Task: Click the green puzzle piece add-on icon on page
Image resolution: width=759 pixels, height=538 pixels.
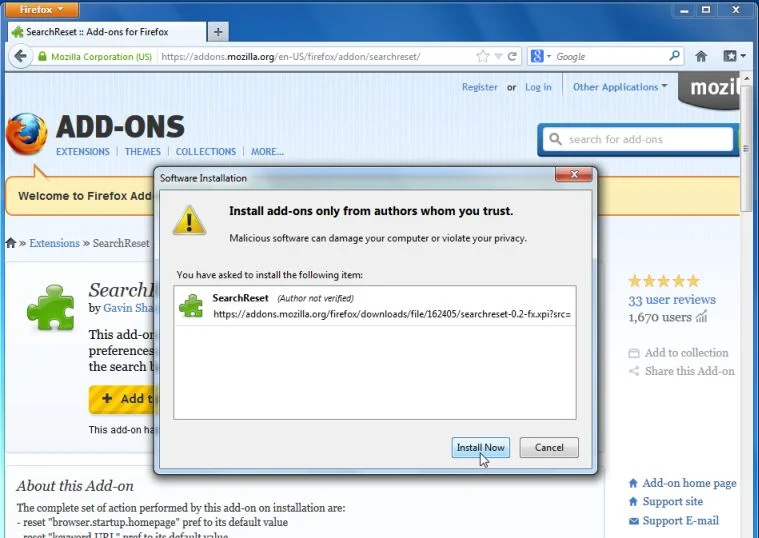Action: [x=51, y=308]
